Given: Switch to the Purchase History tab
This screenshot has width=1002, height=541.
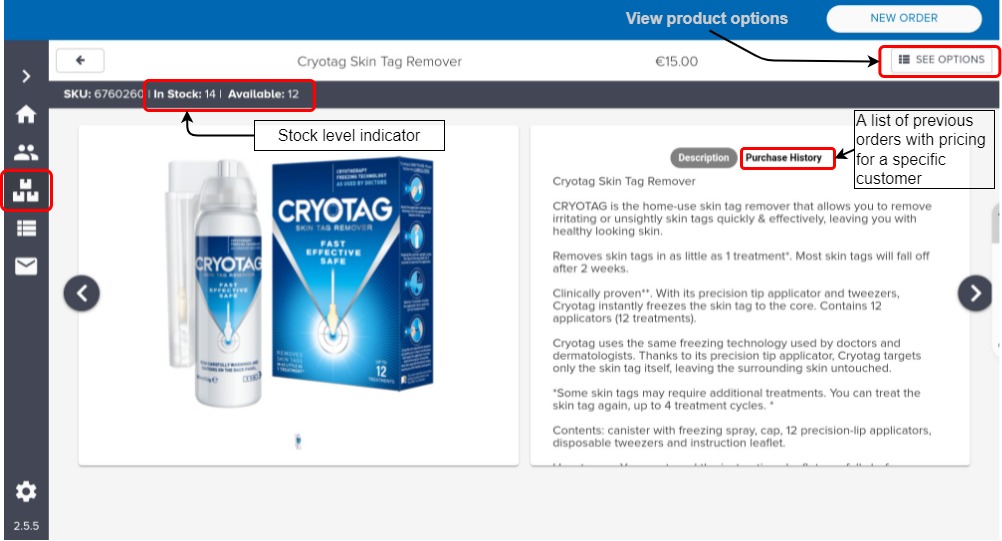Looking at the screenshot, I should (784, 158).
